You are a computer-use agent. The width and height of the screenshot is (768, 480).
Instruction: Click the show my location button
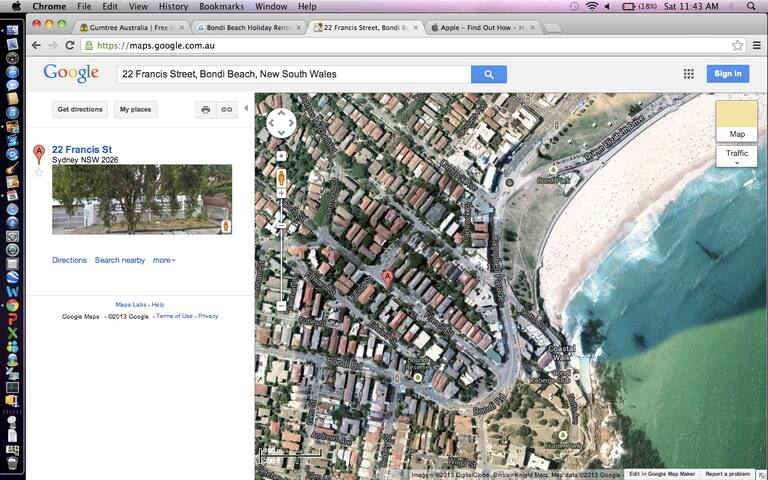[281, 156]
